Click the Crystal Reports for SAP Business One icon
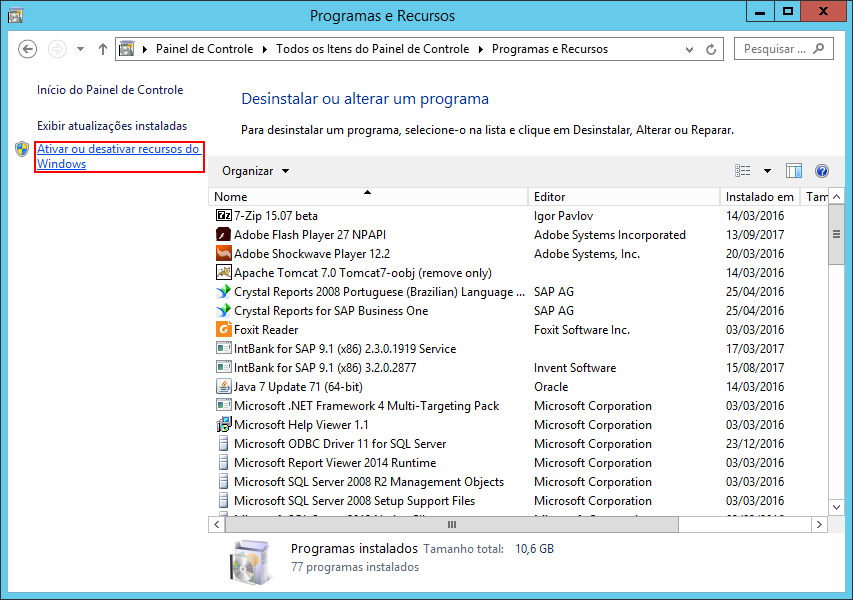The height and width of the screenshot is (600, 853). click(x=224, y=311)
